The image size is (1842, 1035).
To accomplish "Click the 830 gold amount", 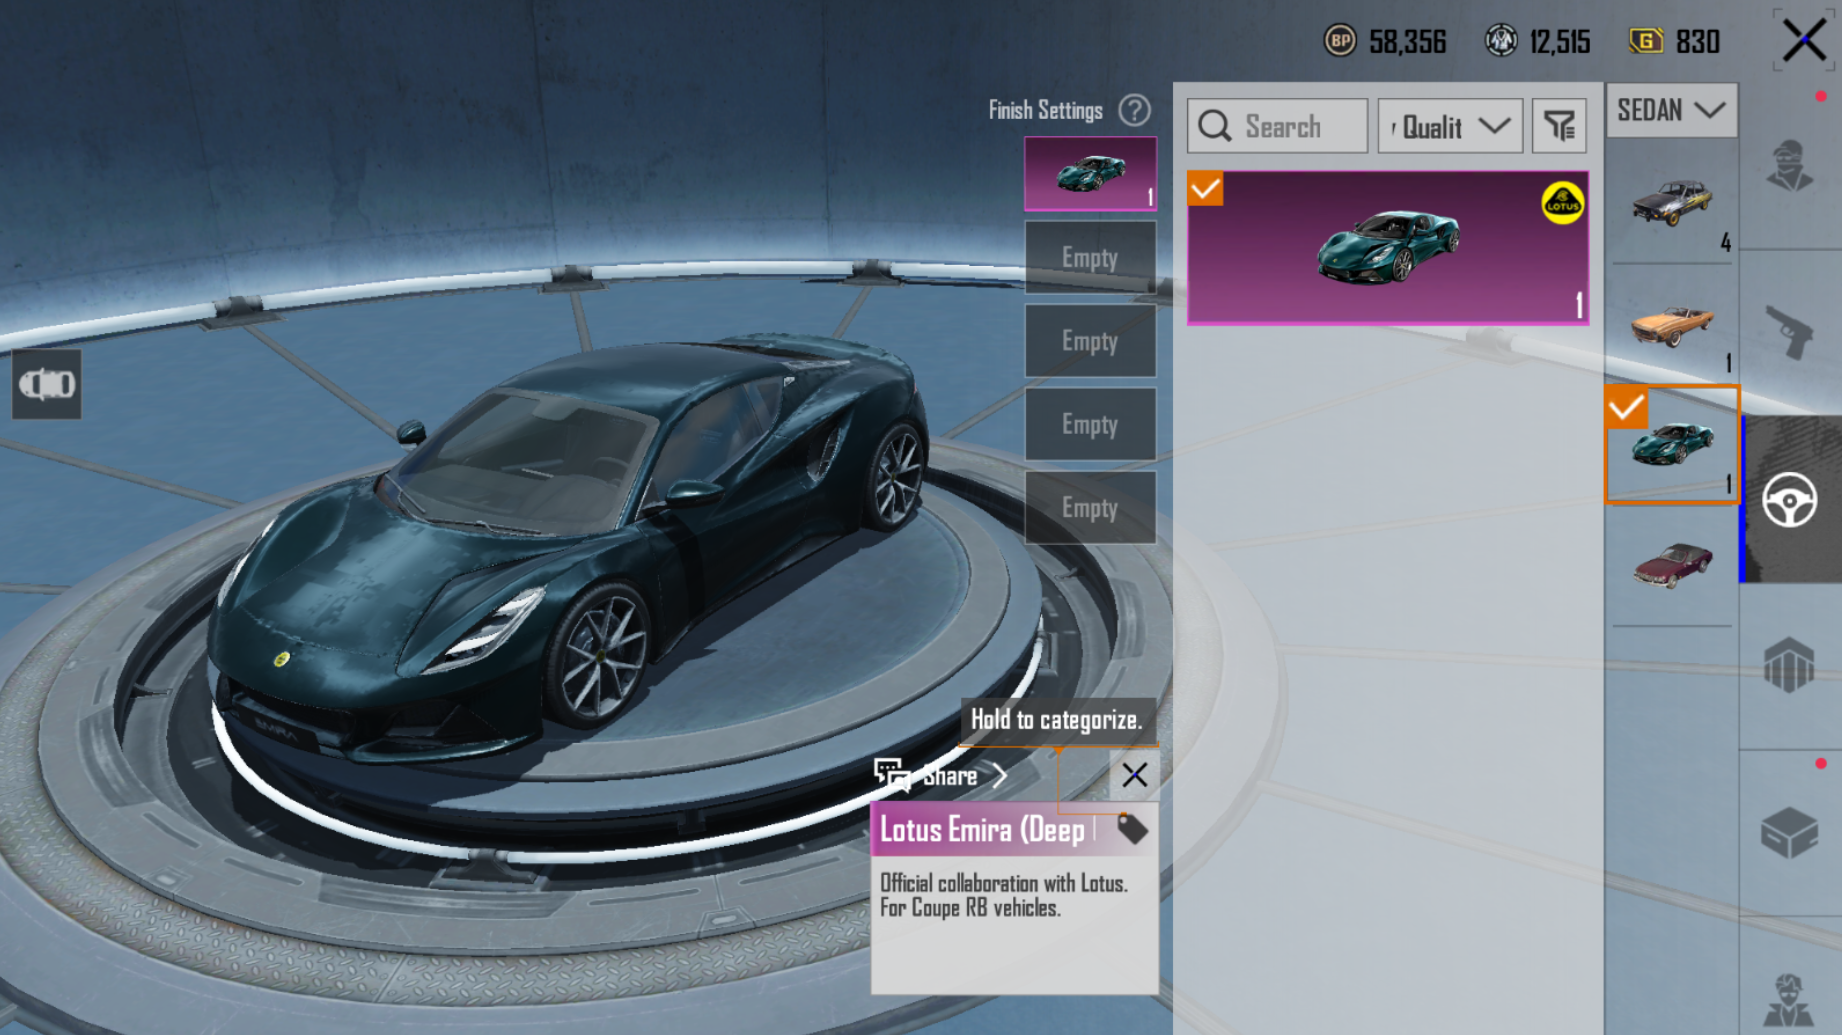I will coord(1697,42).
